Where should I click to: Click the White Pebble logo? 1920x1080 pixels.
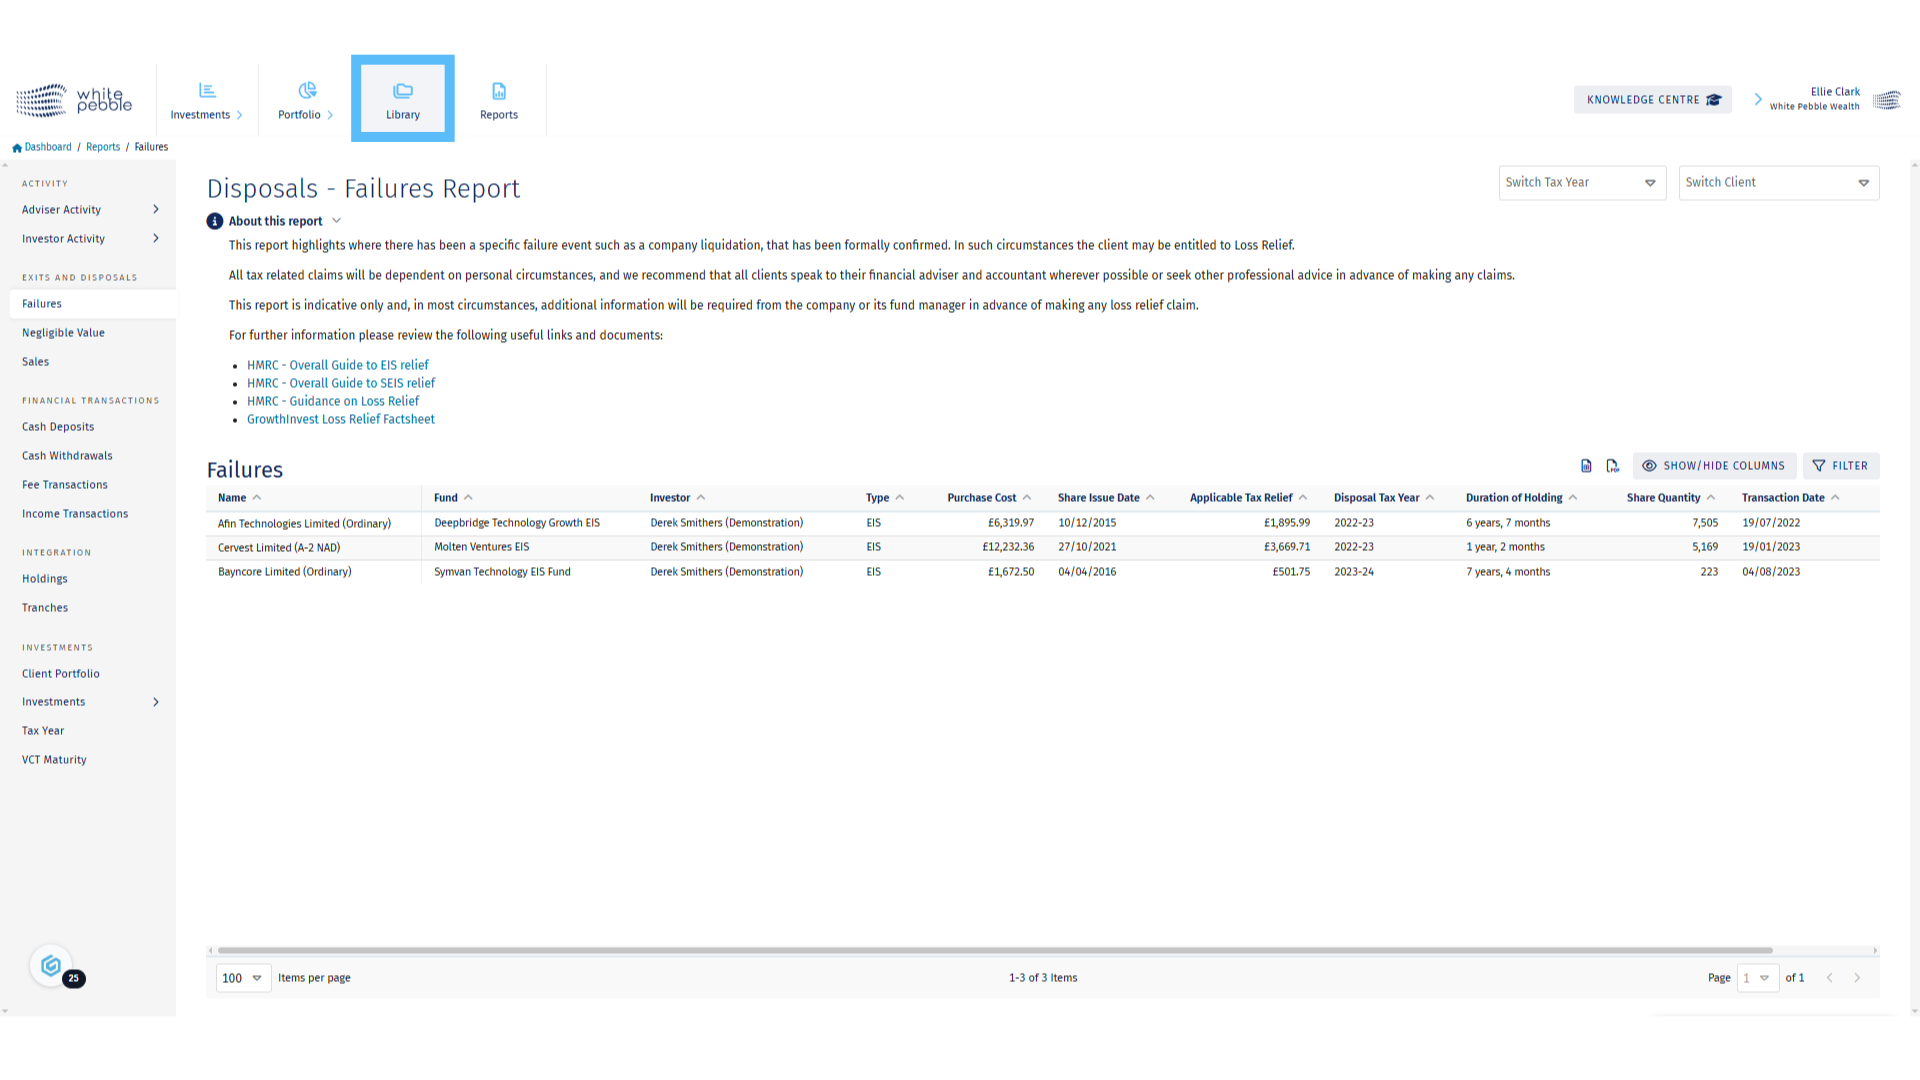click(x=74, y=100)
